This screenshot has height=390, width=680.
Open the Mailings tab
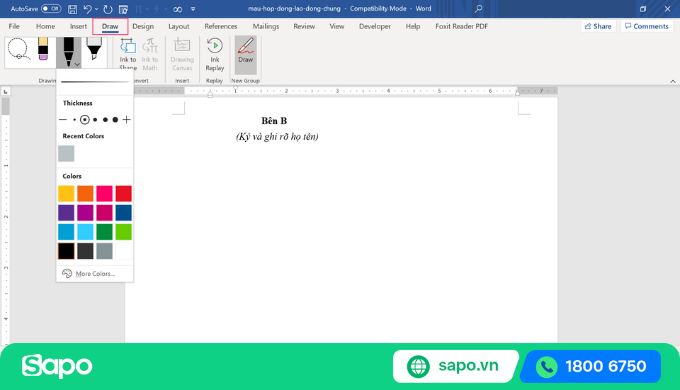pyautogui.click(x=266, y=26)
